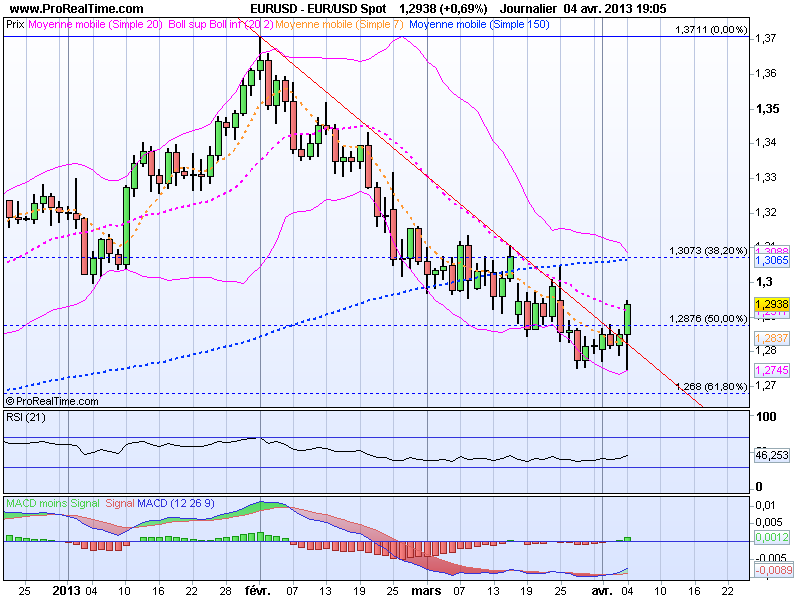Click the blue 1,3065 moving average tag
Image resolution: width=800 pixels, height=600 pixels.
pos(772,260)
